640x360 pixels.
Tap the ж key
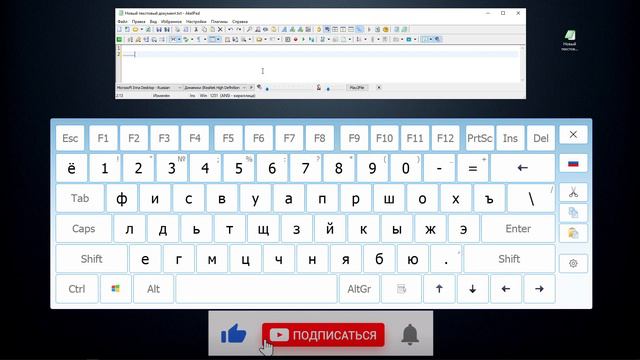click(430, 229)
